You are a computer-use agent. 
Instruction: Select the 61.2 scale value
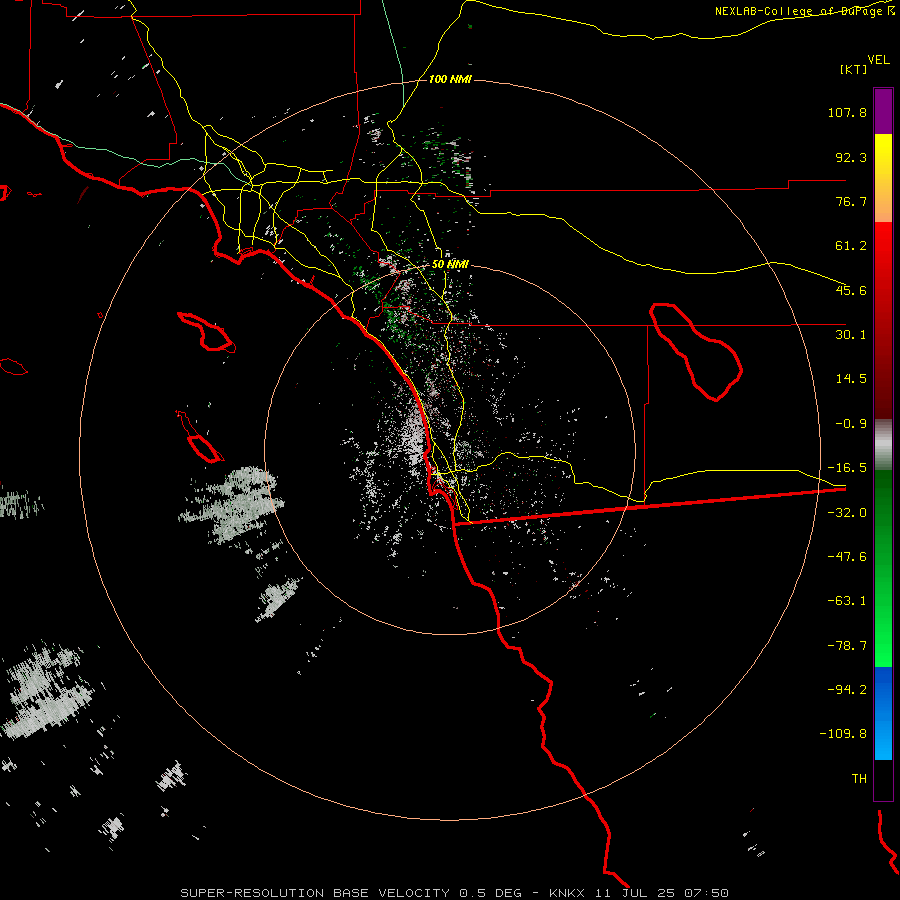[x=851, y=246]
